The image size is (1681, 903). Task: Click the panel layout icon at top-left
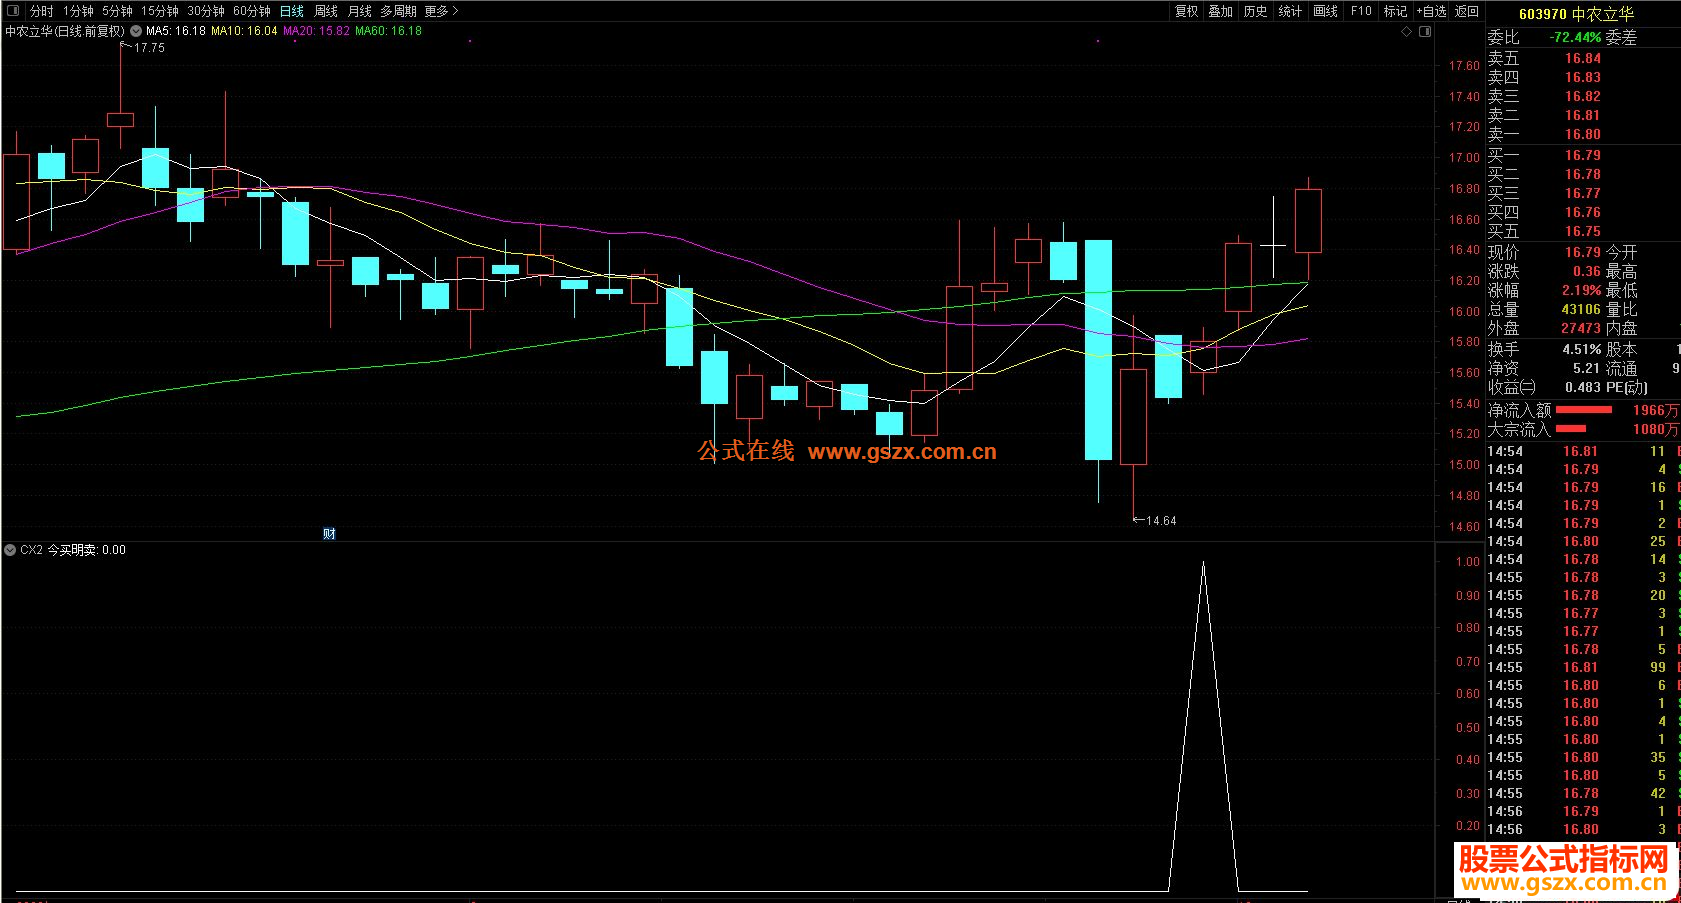tap(13, 11)
